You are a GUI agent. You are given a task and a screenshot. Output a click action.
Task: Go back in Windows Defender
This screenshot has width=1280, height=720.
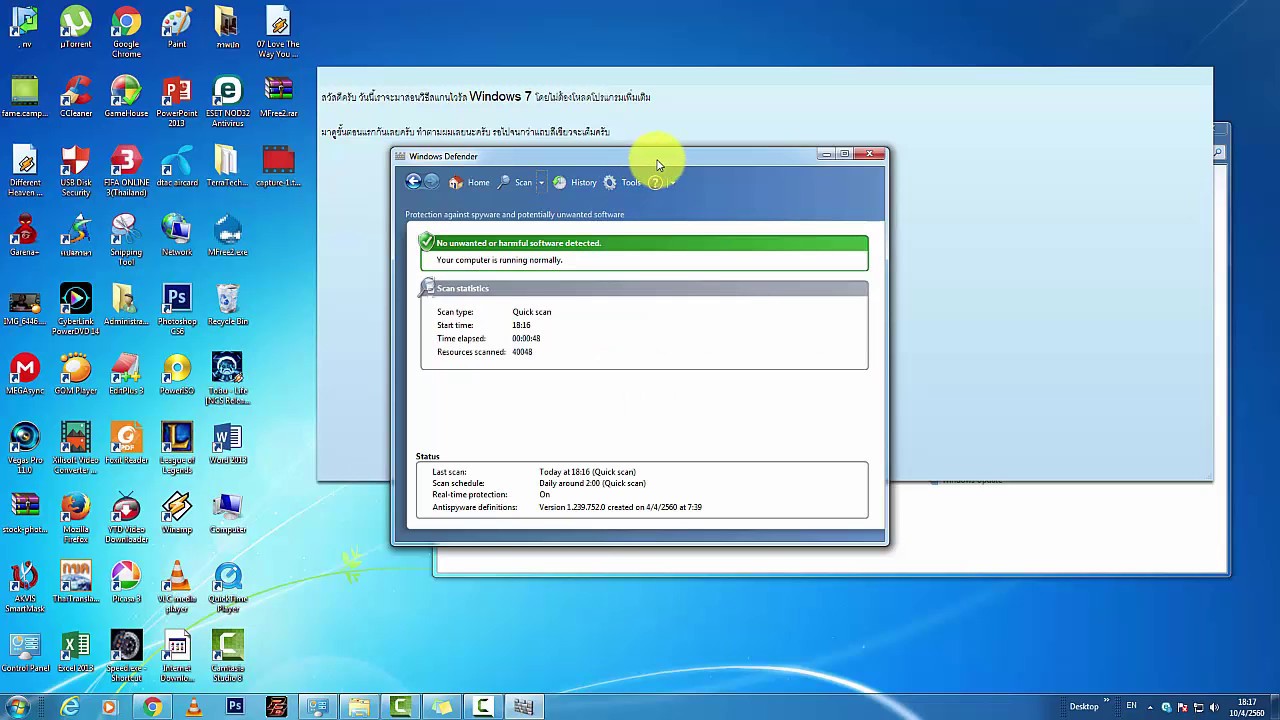click(413, 182)
